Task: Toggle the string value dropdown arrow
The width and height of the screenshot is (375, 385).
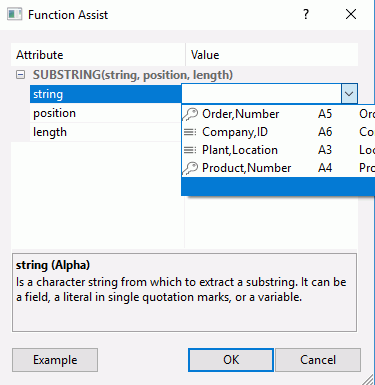Action: coord(349,94)
